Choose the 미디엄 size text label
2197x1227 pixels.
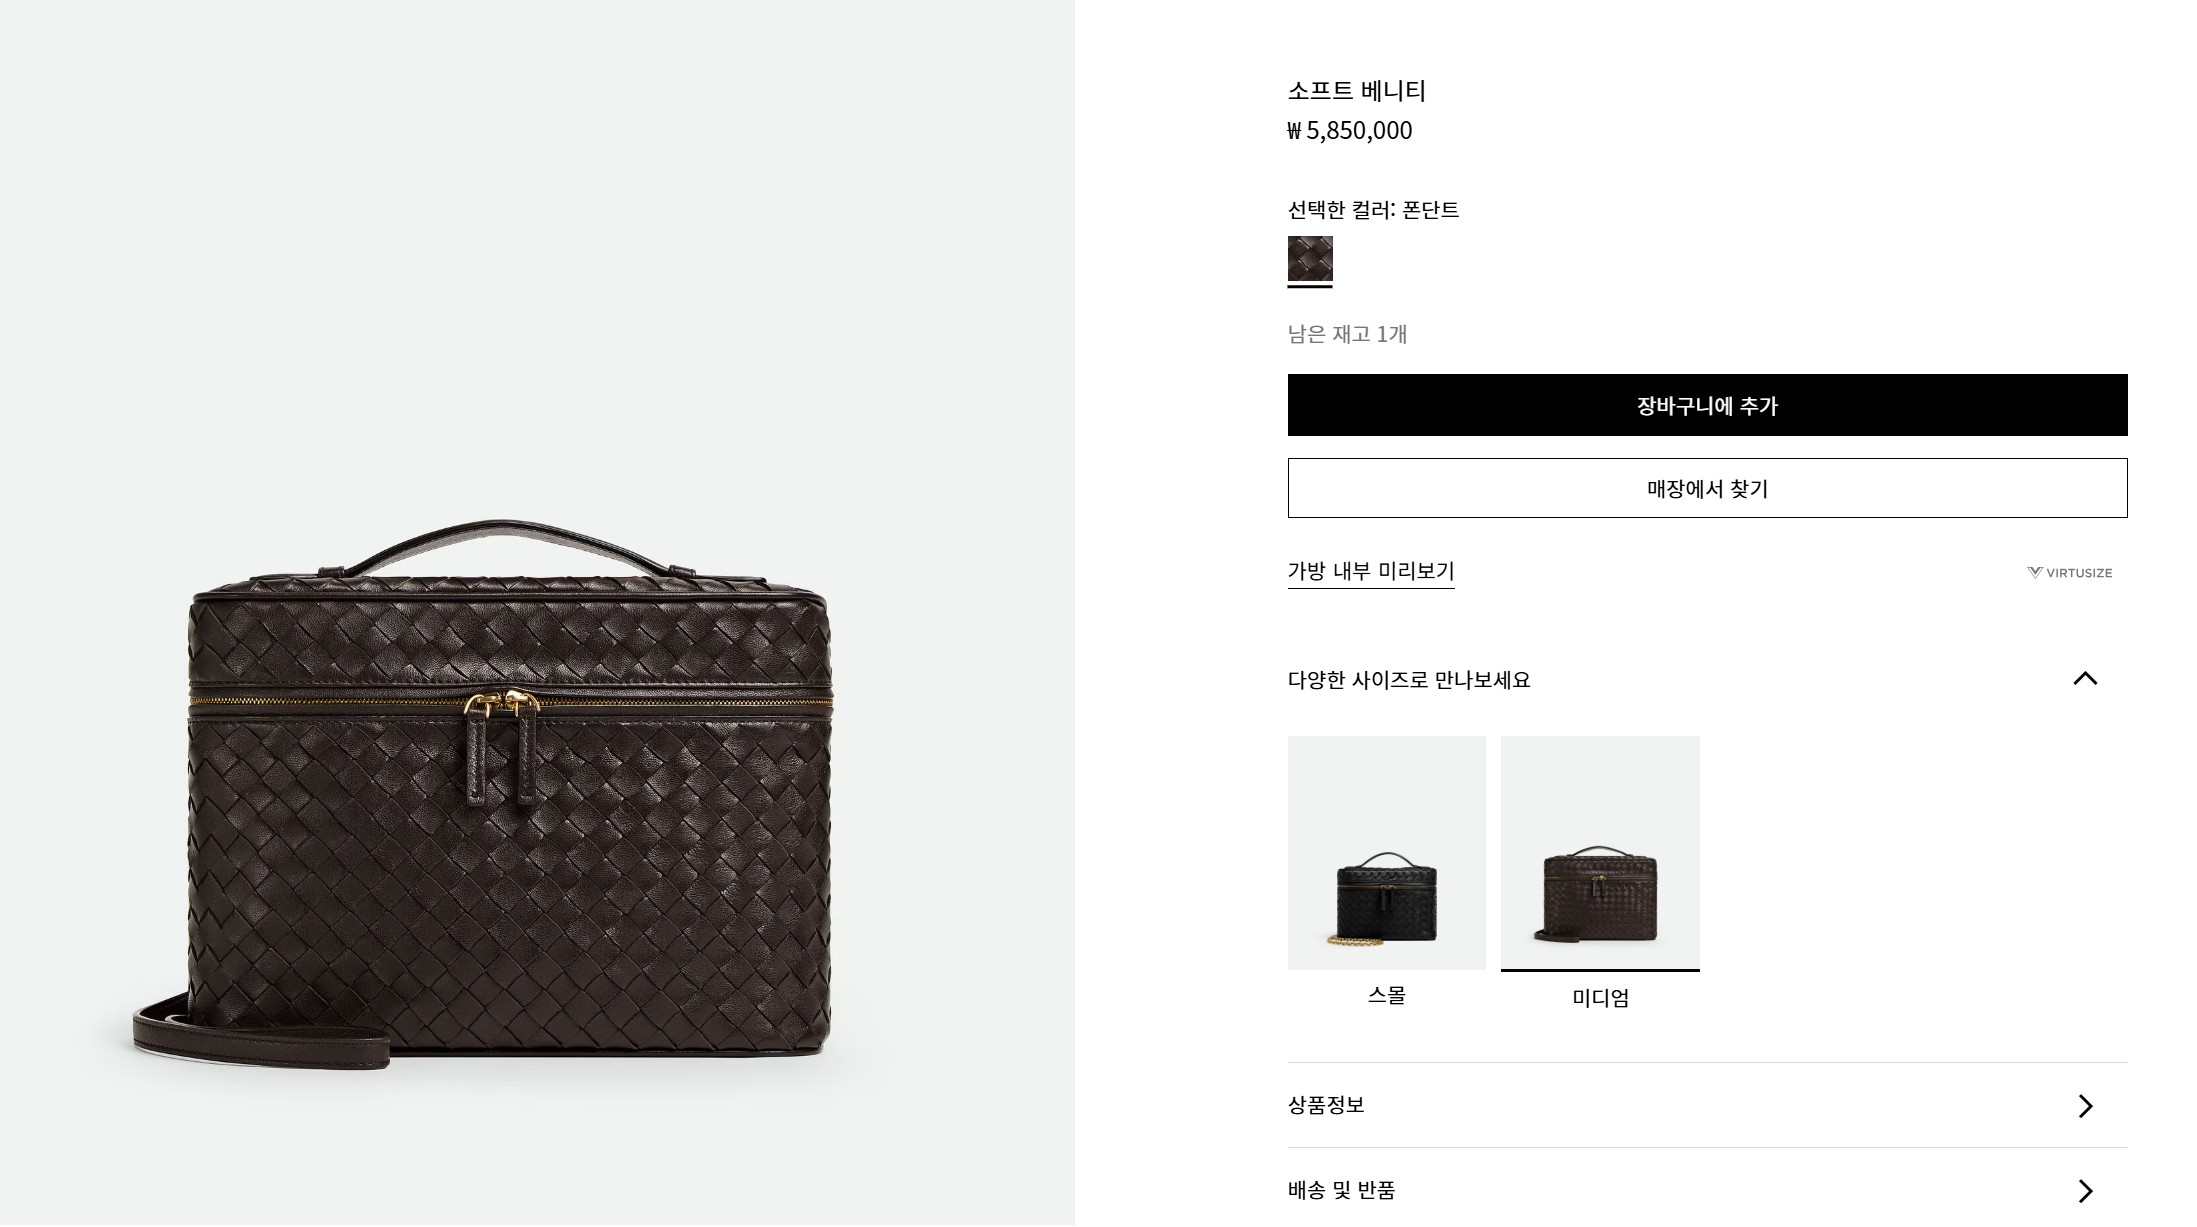tap(1600, 998)
